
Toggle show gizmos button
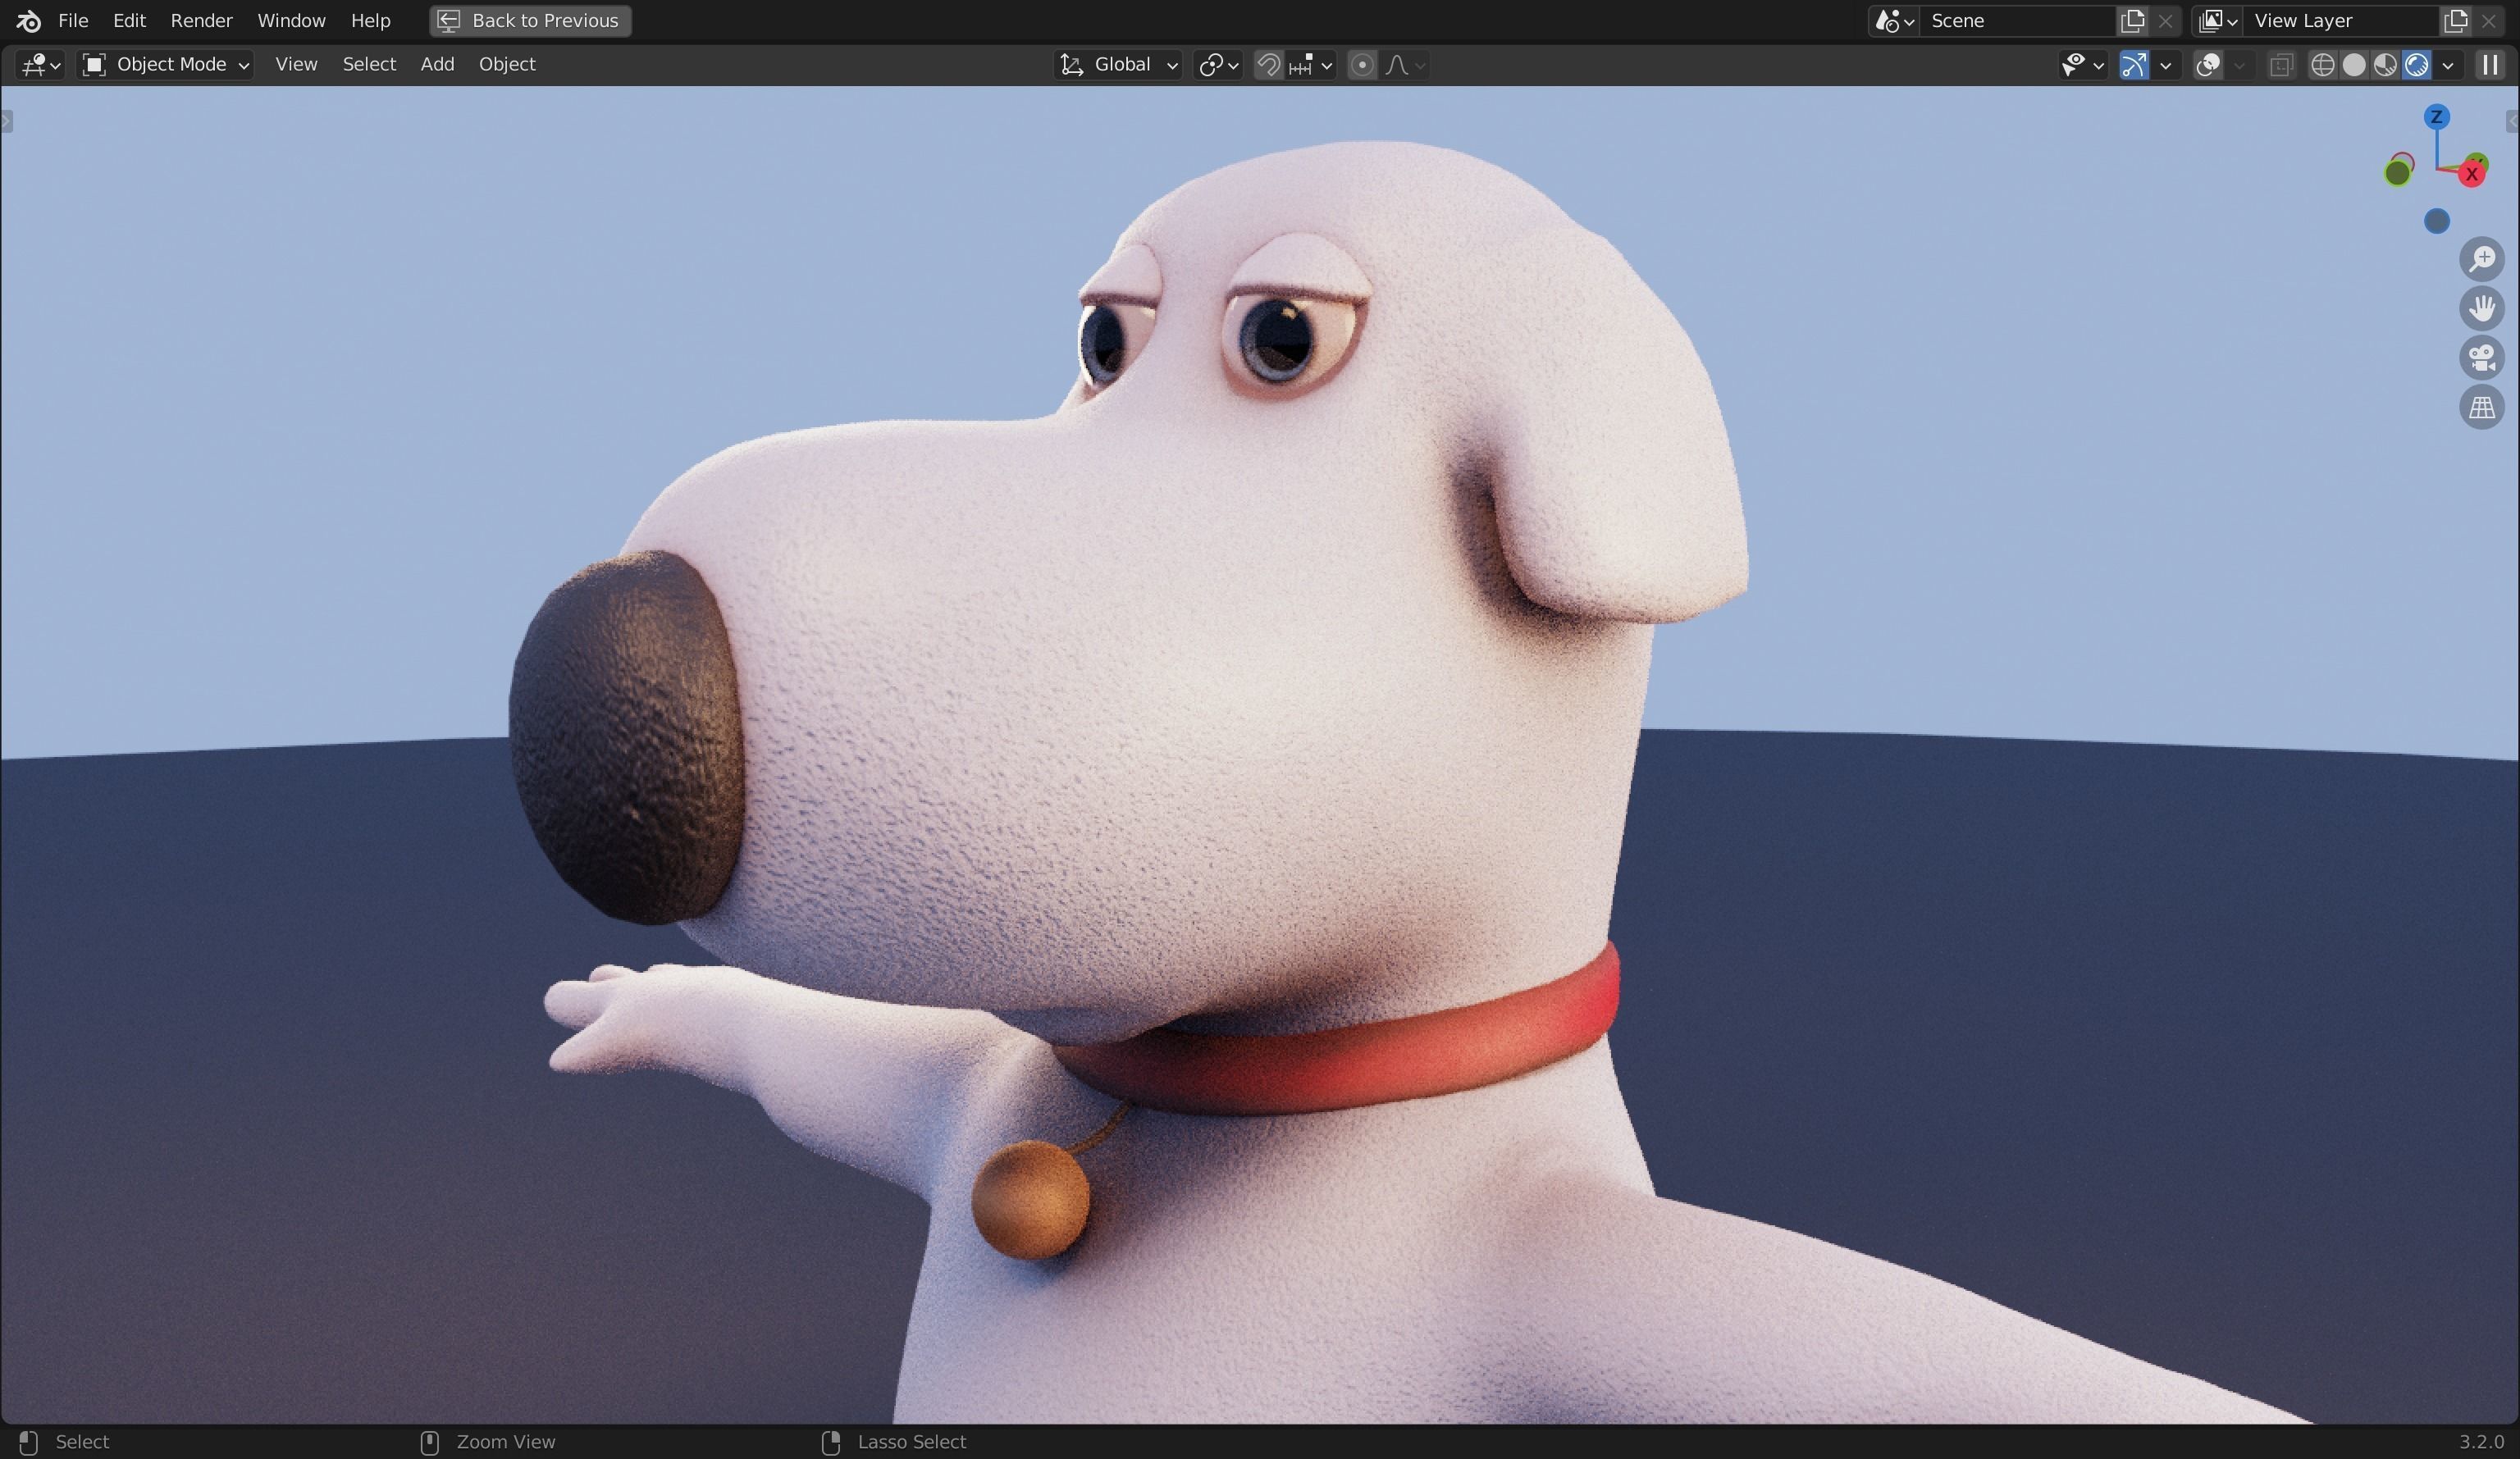pos(2134,65)
